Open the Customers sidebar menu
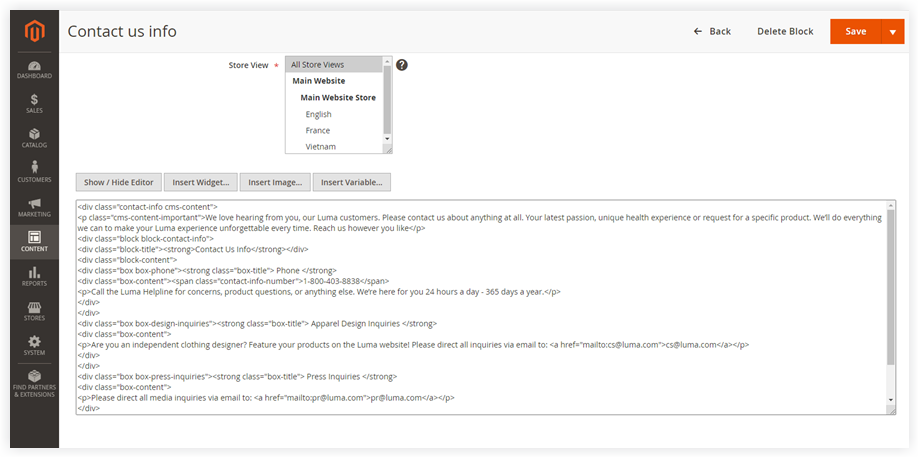The height and width of the screenshot is (458, 919). (x=34, y=172)
